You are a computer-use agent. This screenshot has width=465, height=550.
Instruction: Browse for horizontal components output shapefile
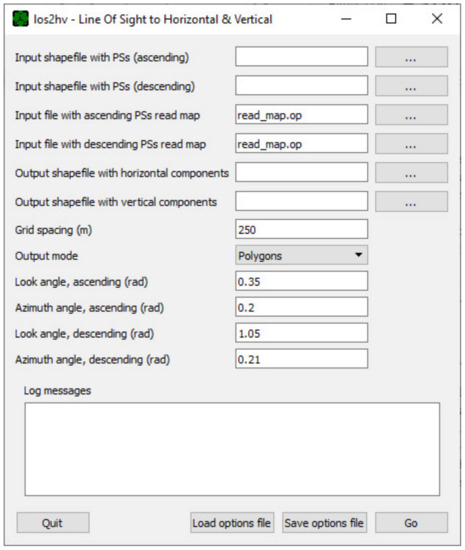[411, 172]
